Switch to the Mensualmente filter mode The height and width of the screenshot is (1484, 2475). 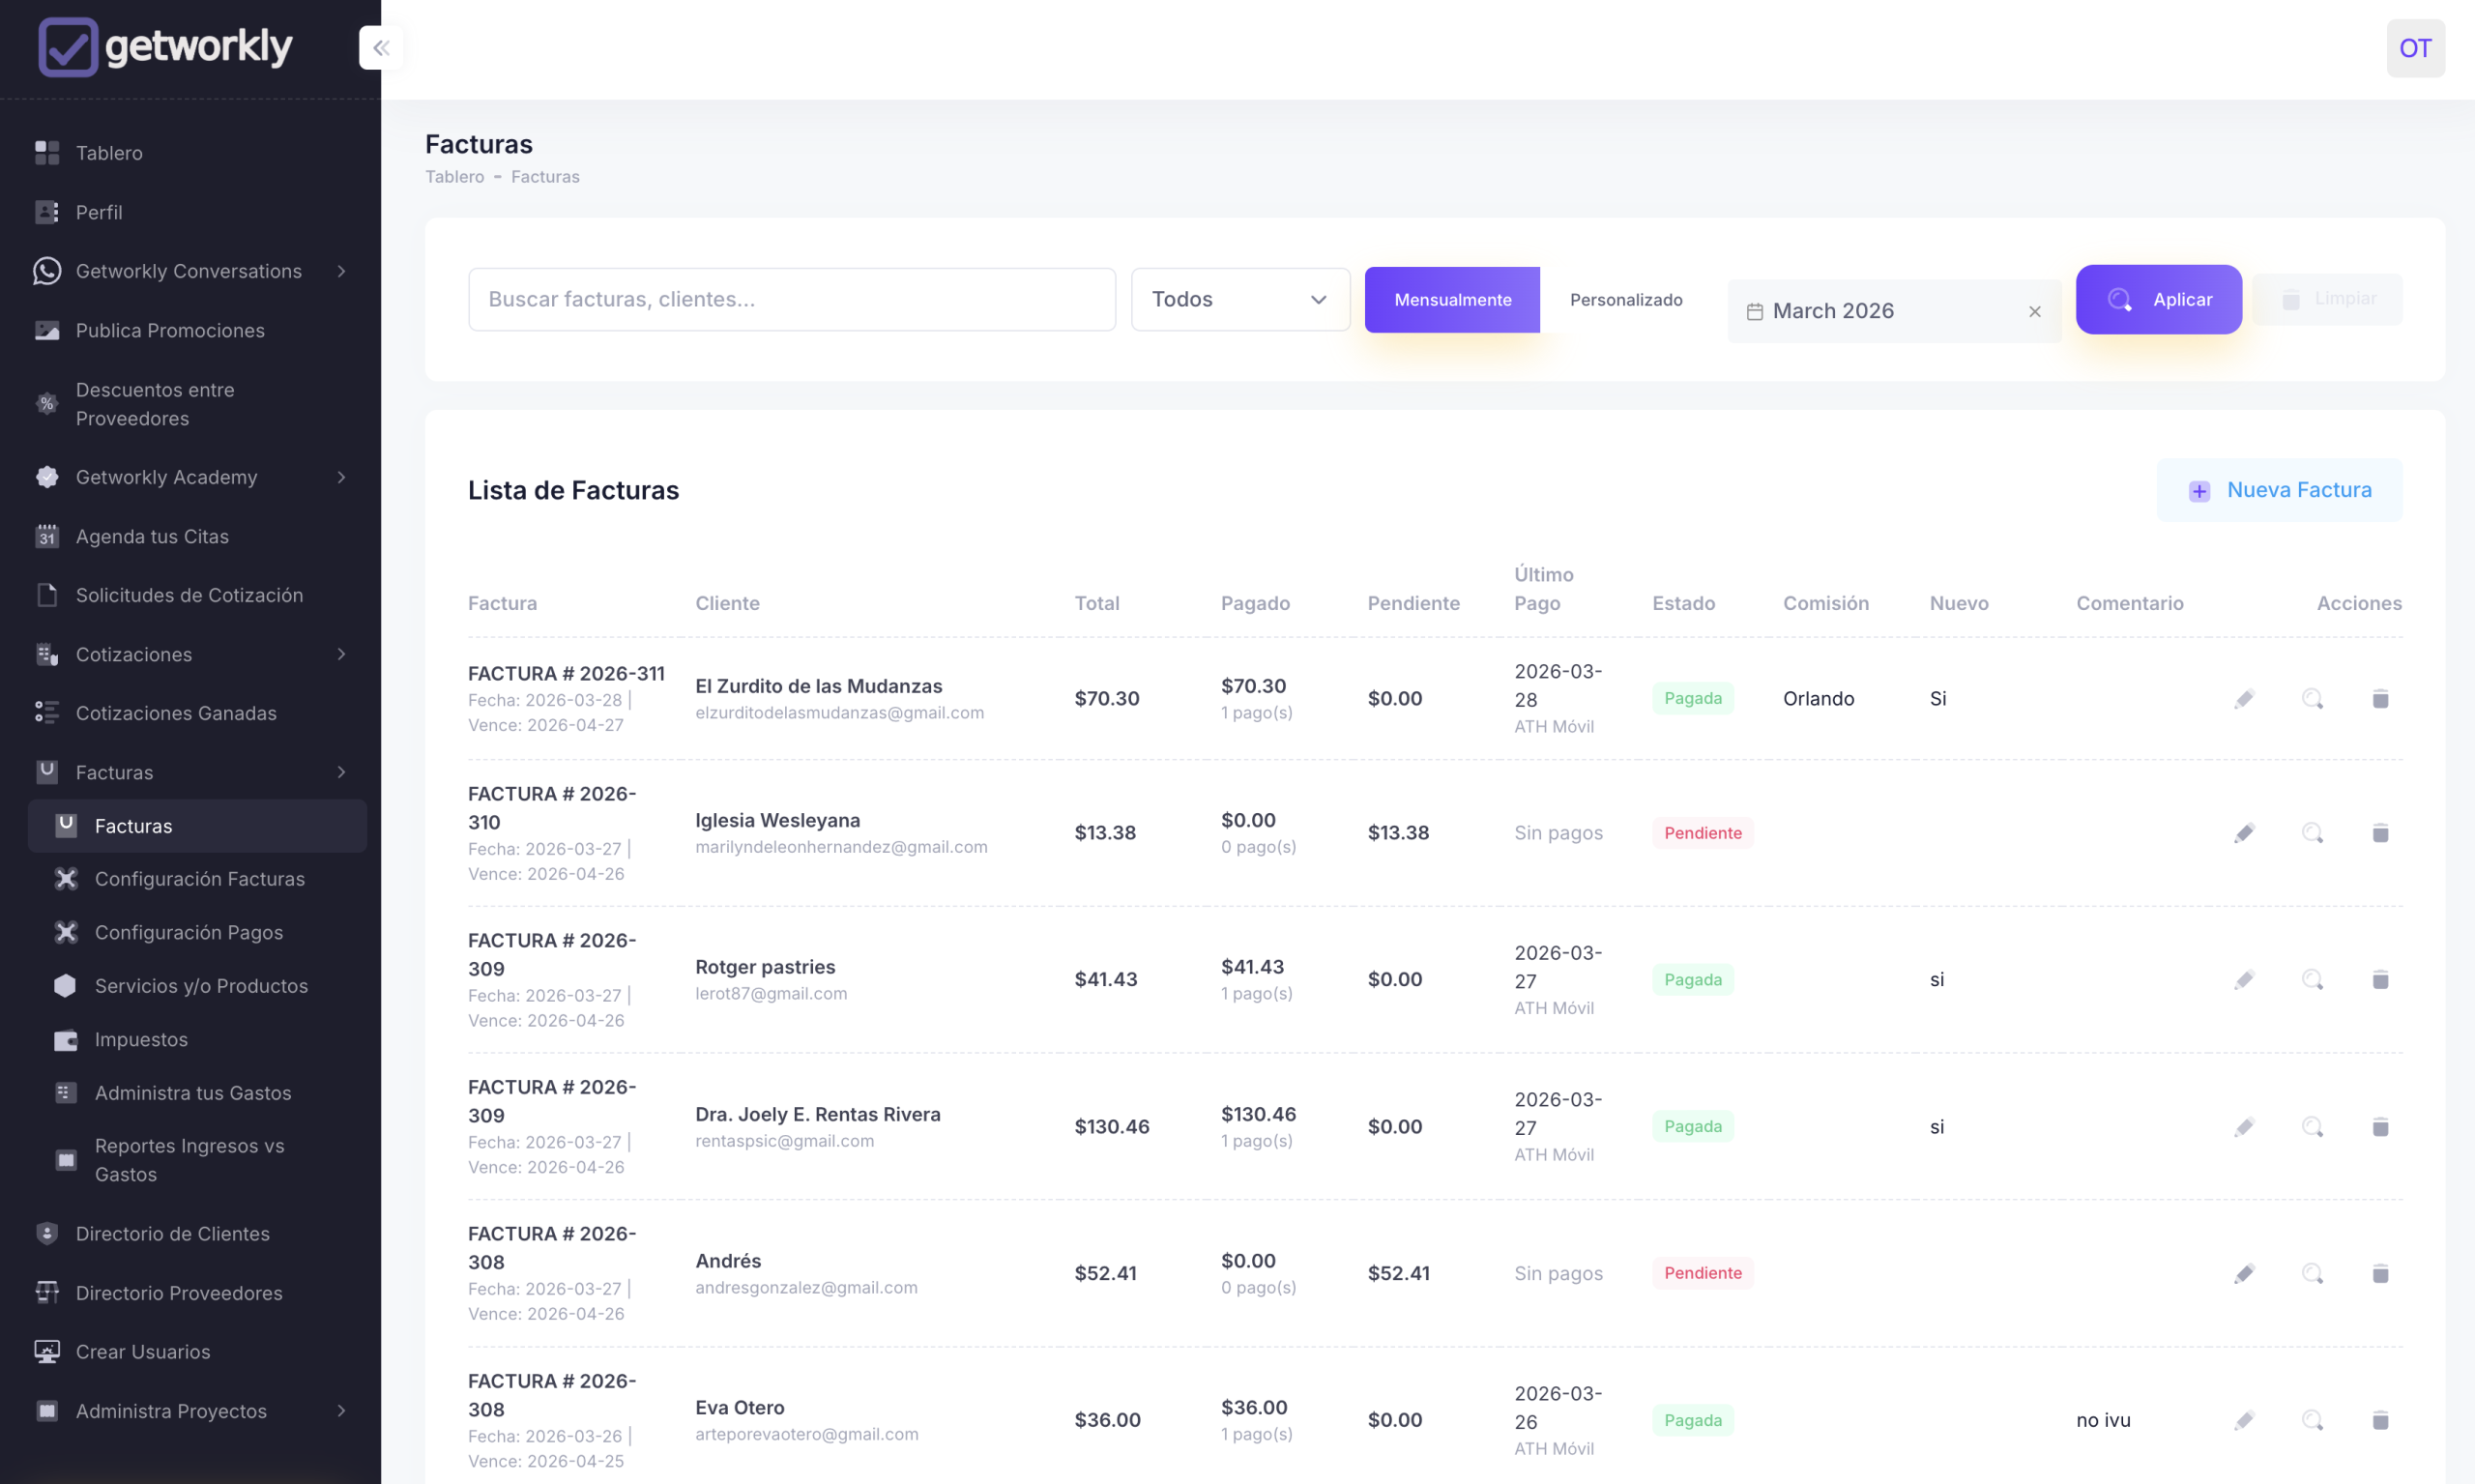coord(1452,299)
